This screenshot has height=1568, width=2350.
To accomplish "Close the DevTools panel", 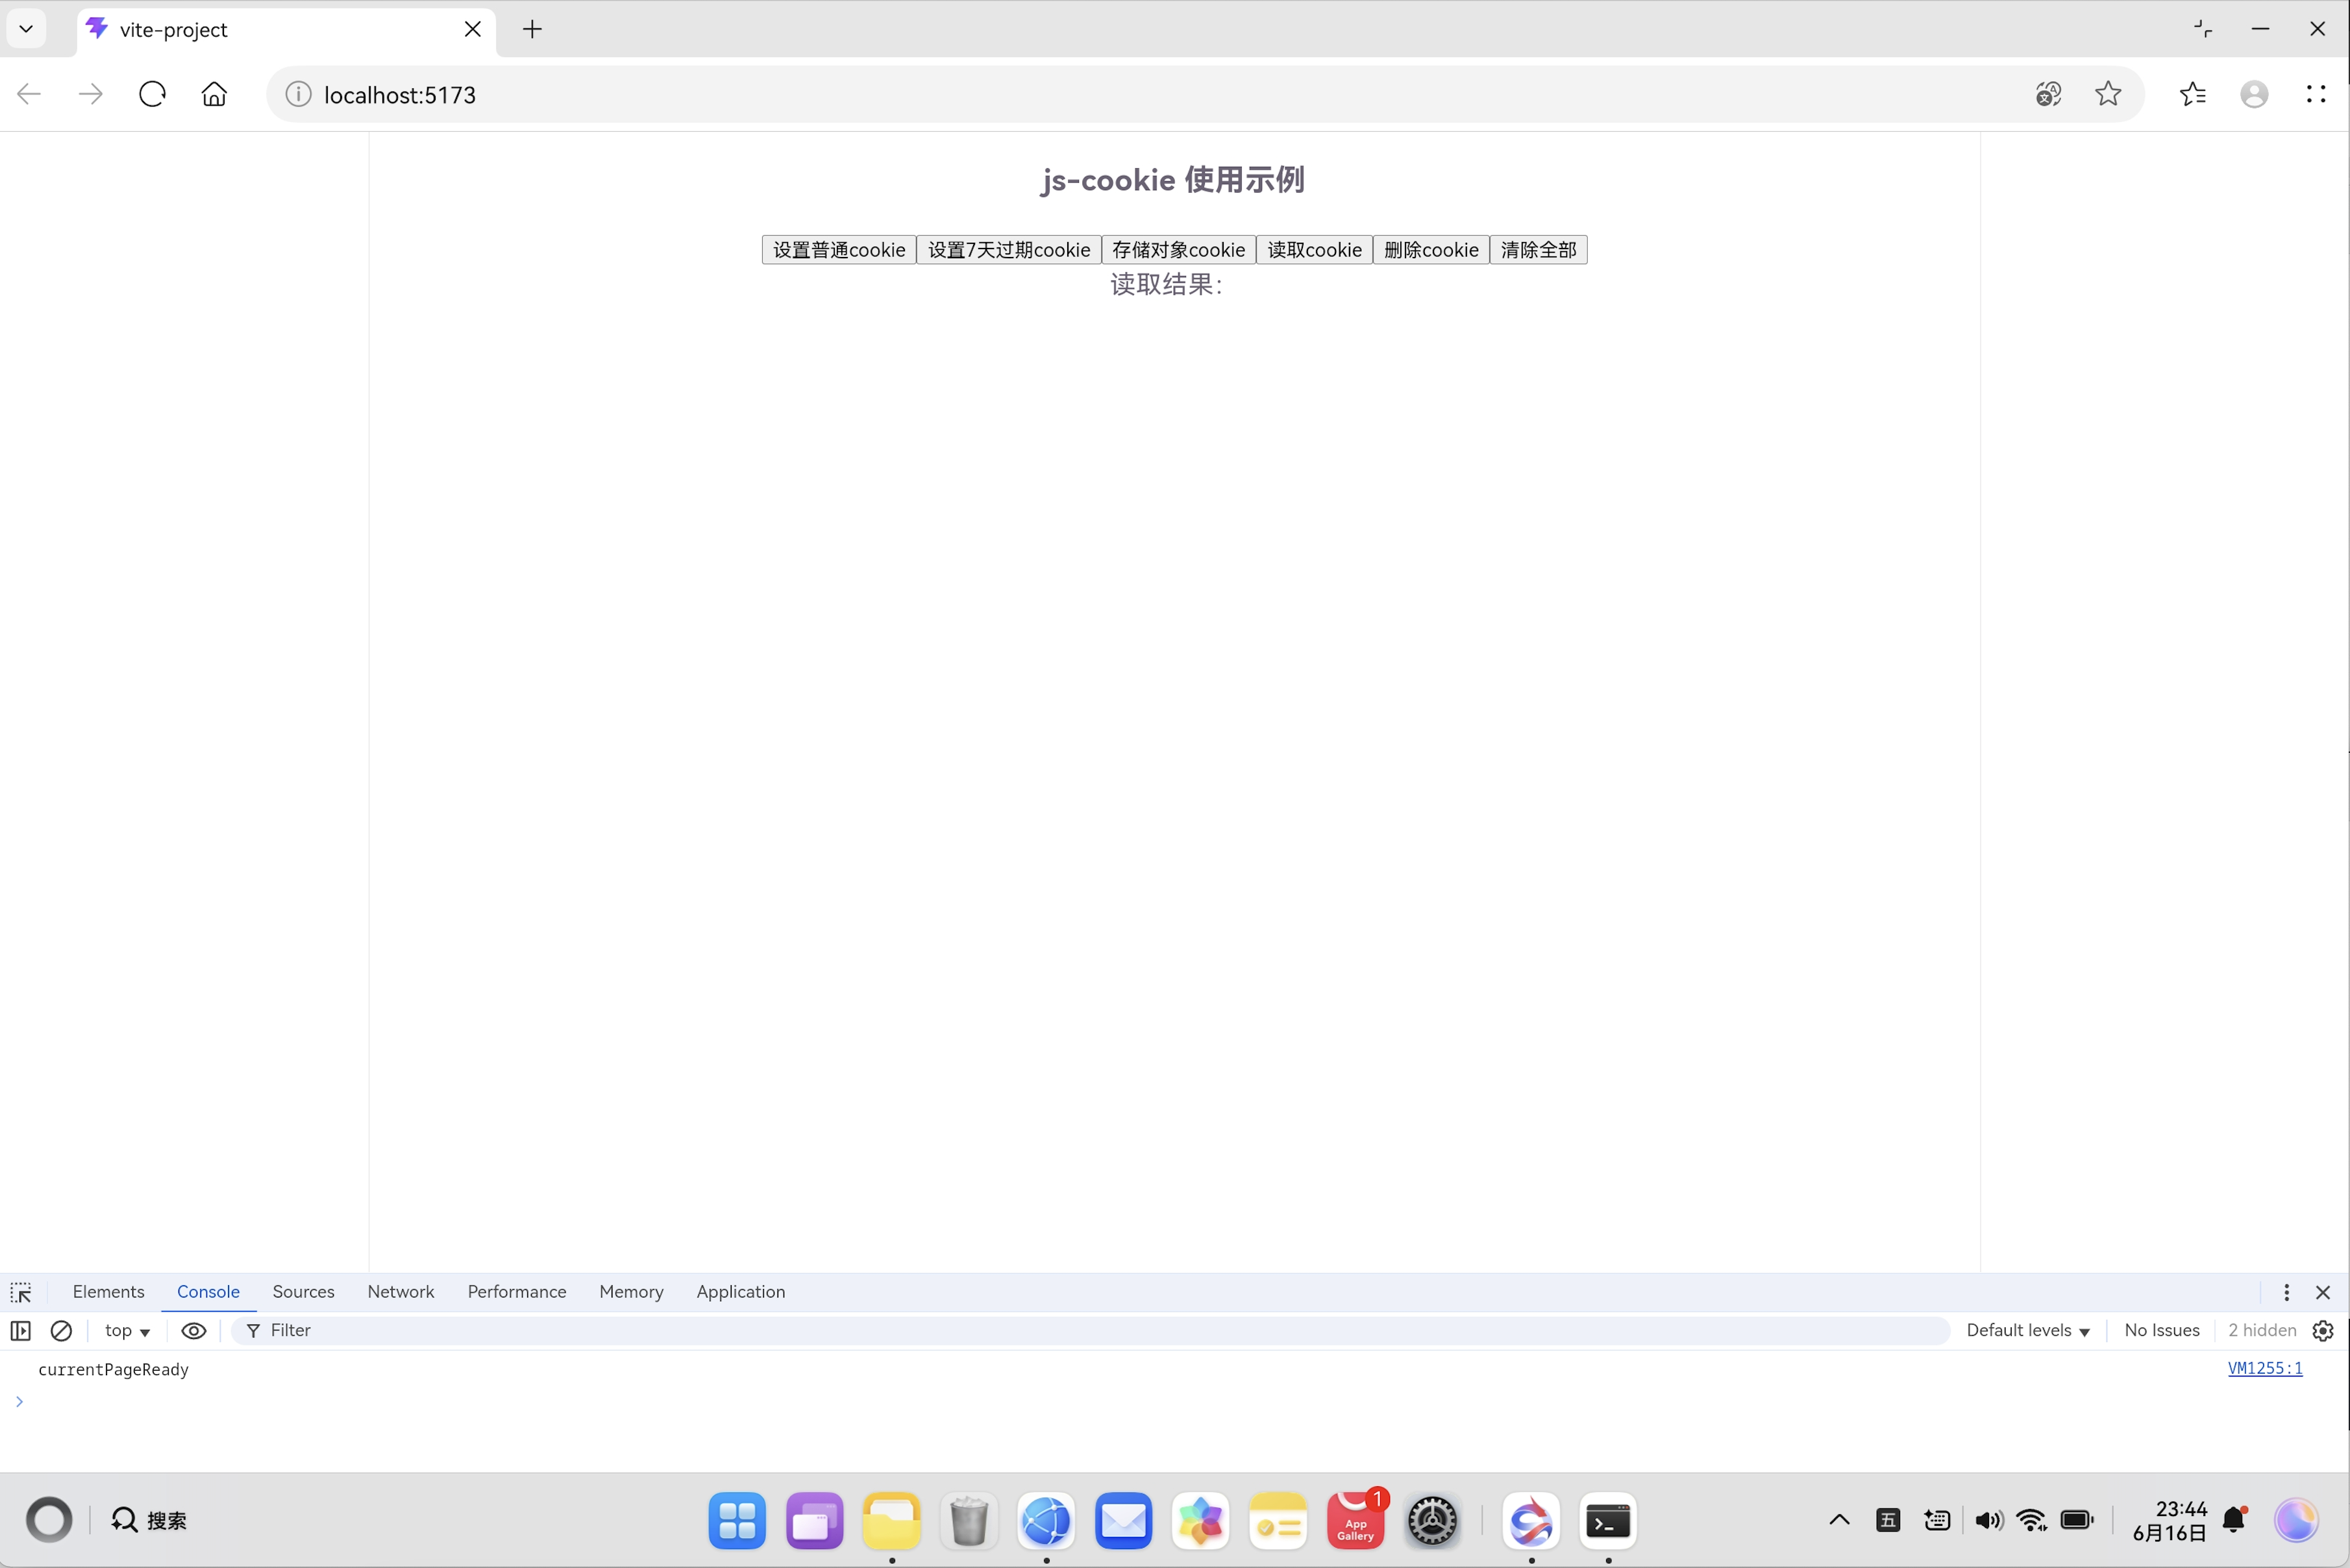I will [2323, 1292].
